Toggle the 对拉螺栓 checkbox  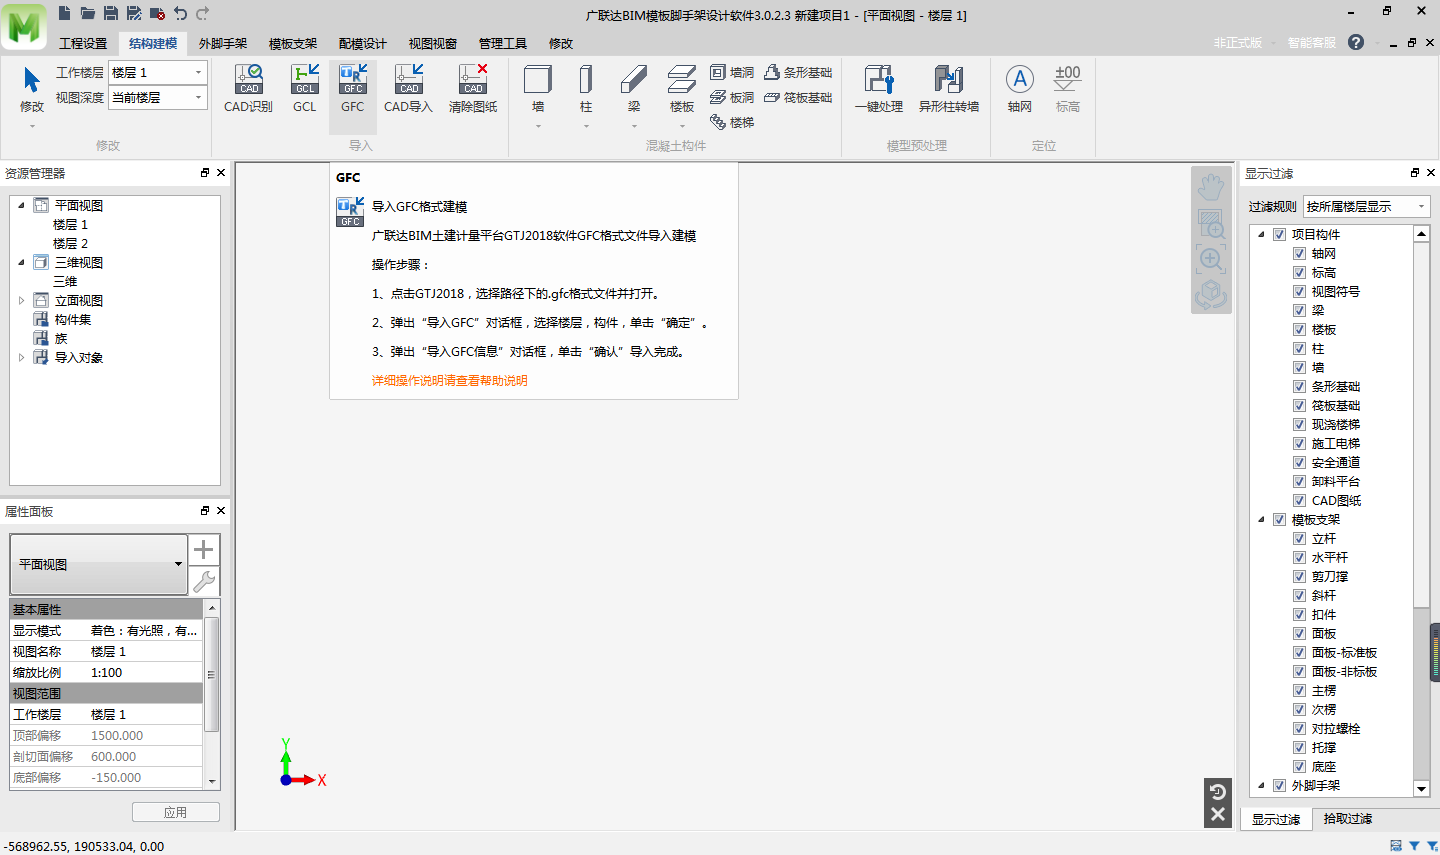point(1299,729)
